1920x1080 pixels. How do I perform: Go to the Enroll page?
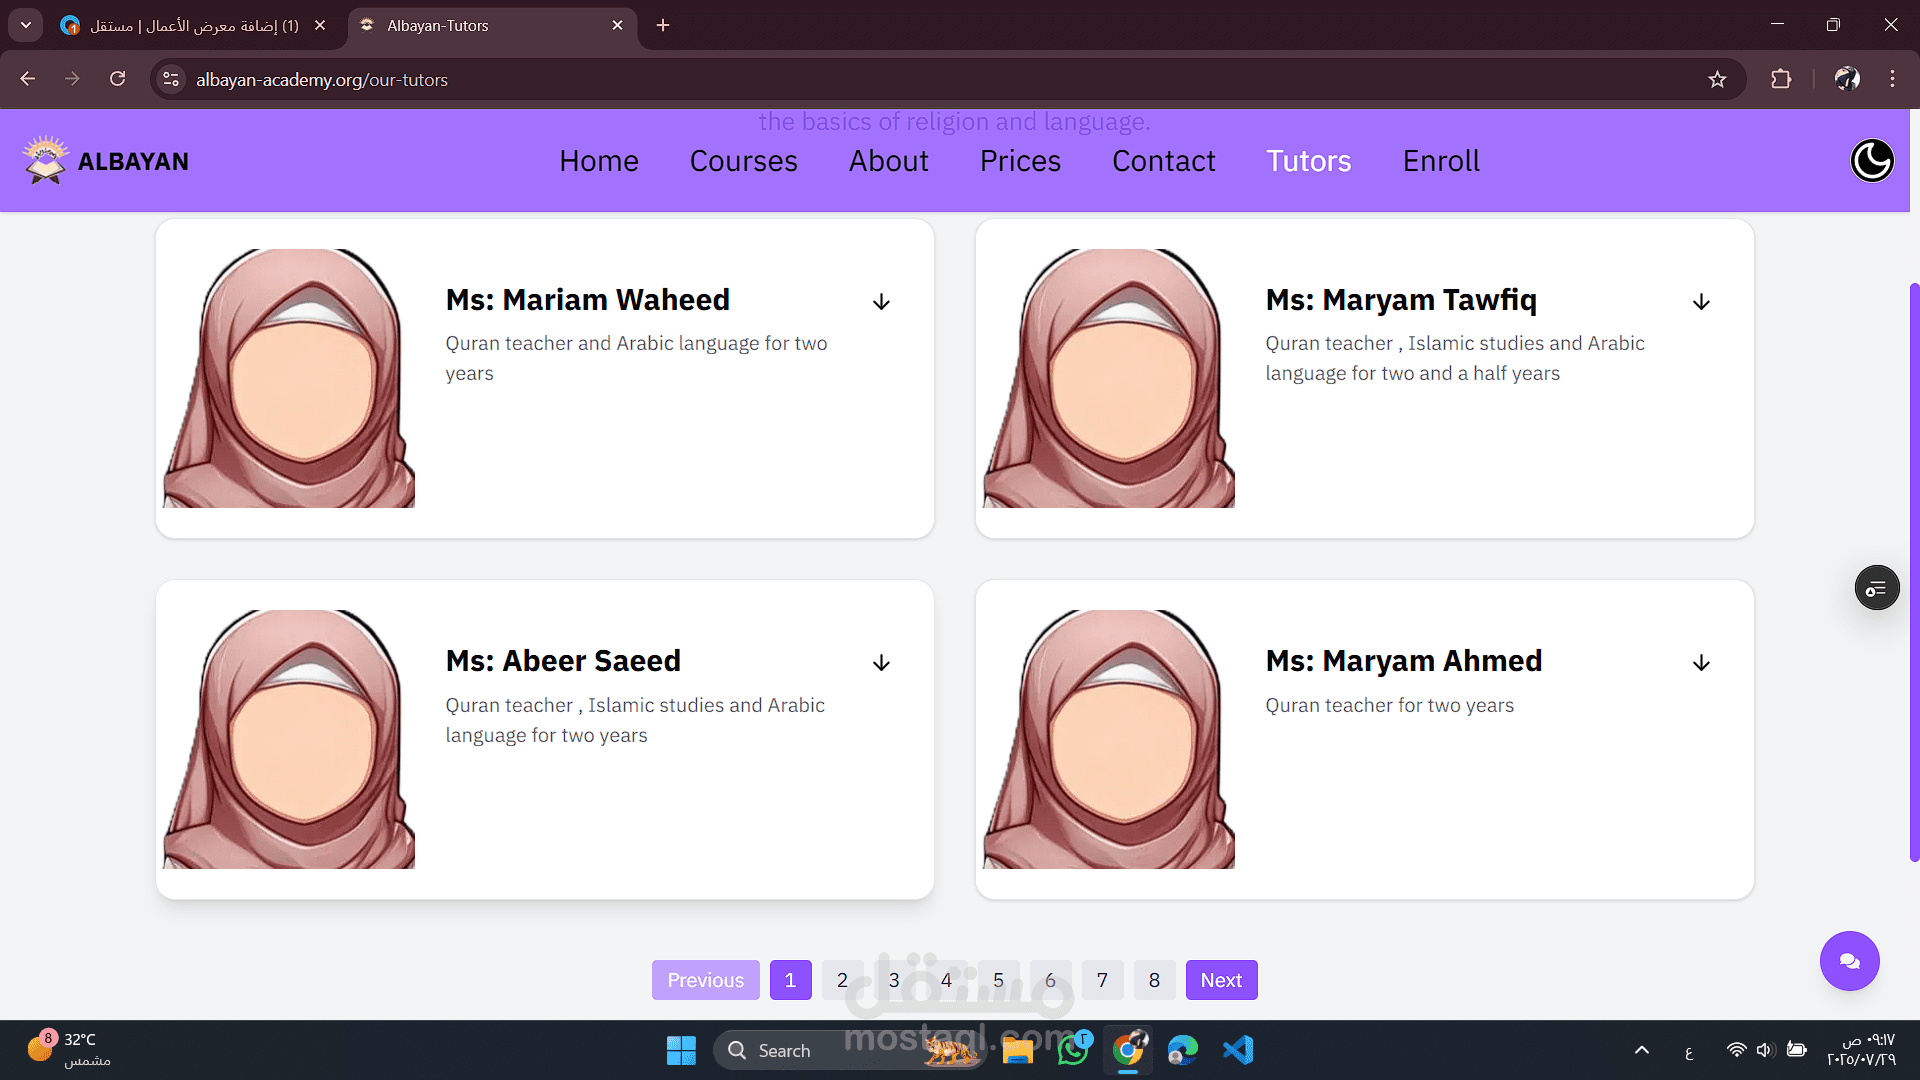tap(1441, 161)
